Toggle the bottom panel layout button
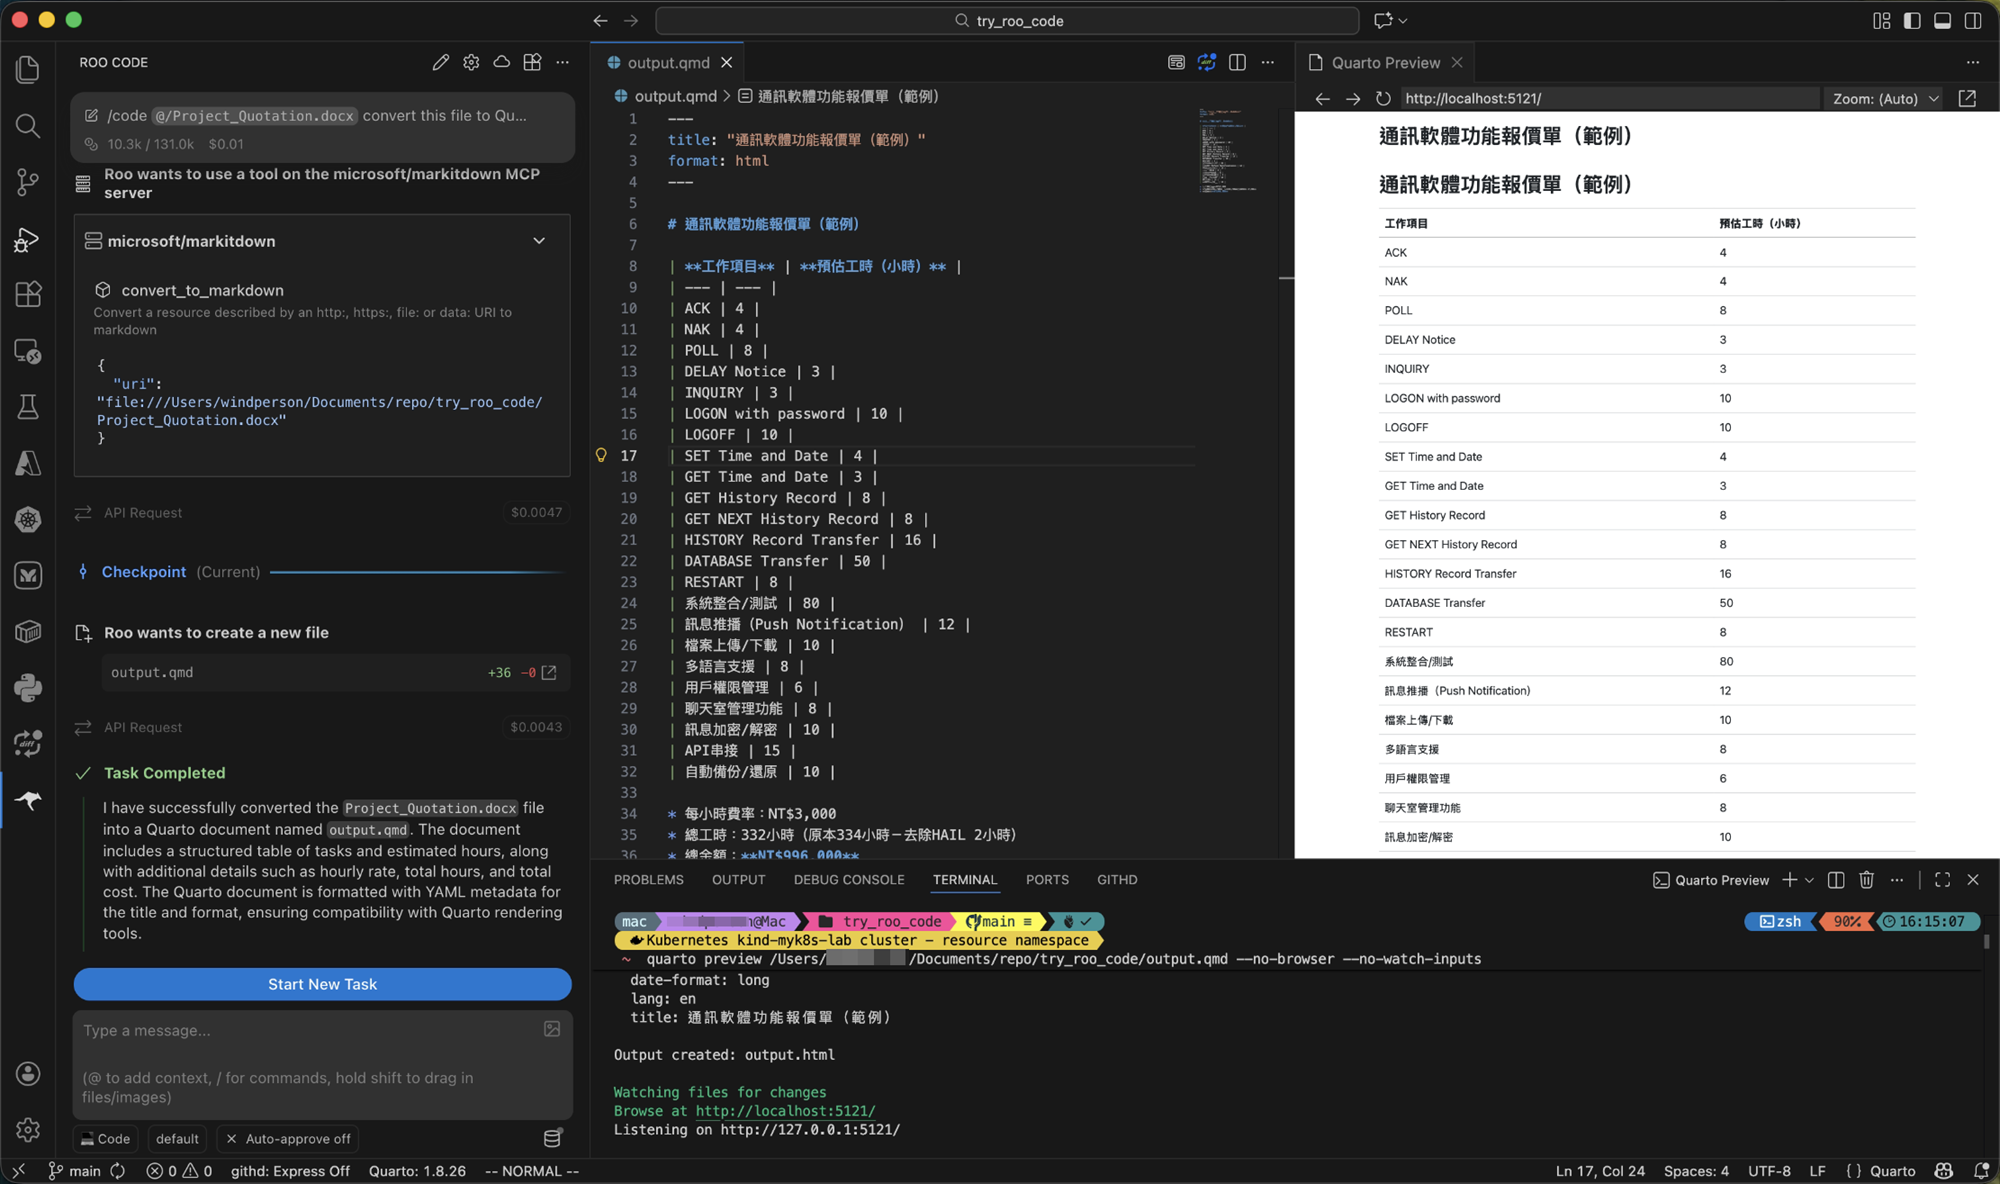The image size is (2000, 1184). click(1942, 20)
